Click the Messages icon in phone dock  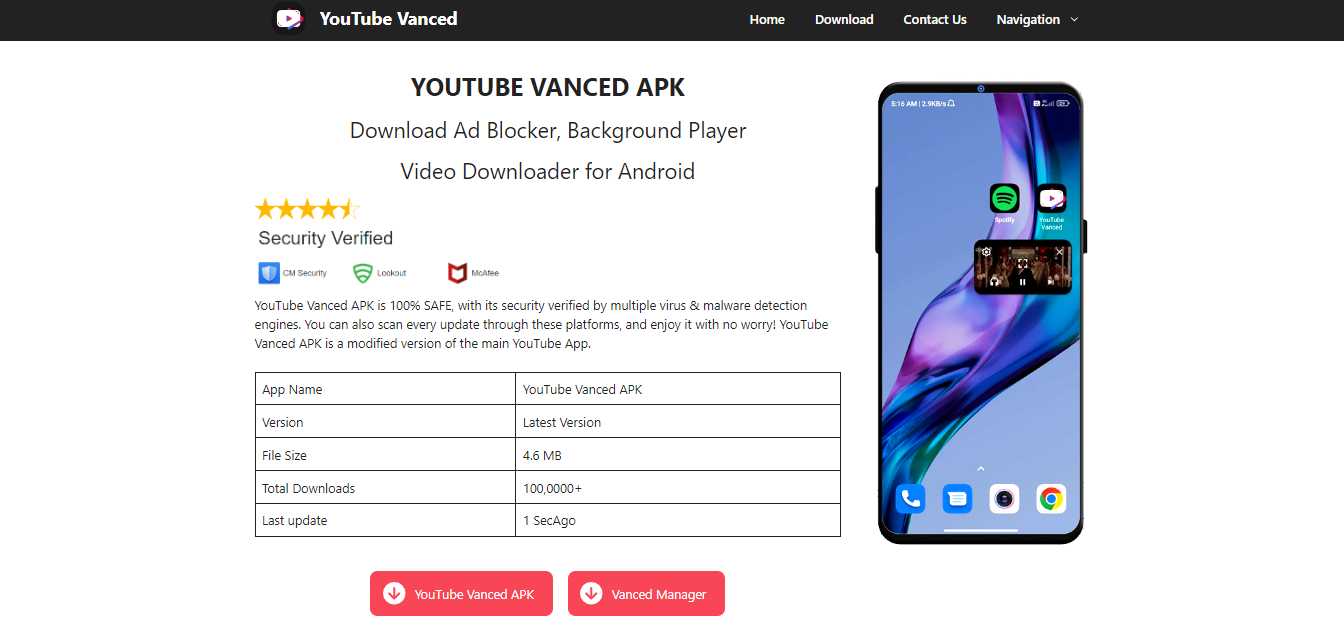pyautogui.click(x=957, y=498)
